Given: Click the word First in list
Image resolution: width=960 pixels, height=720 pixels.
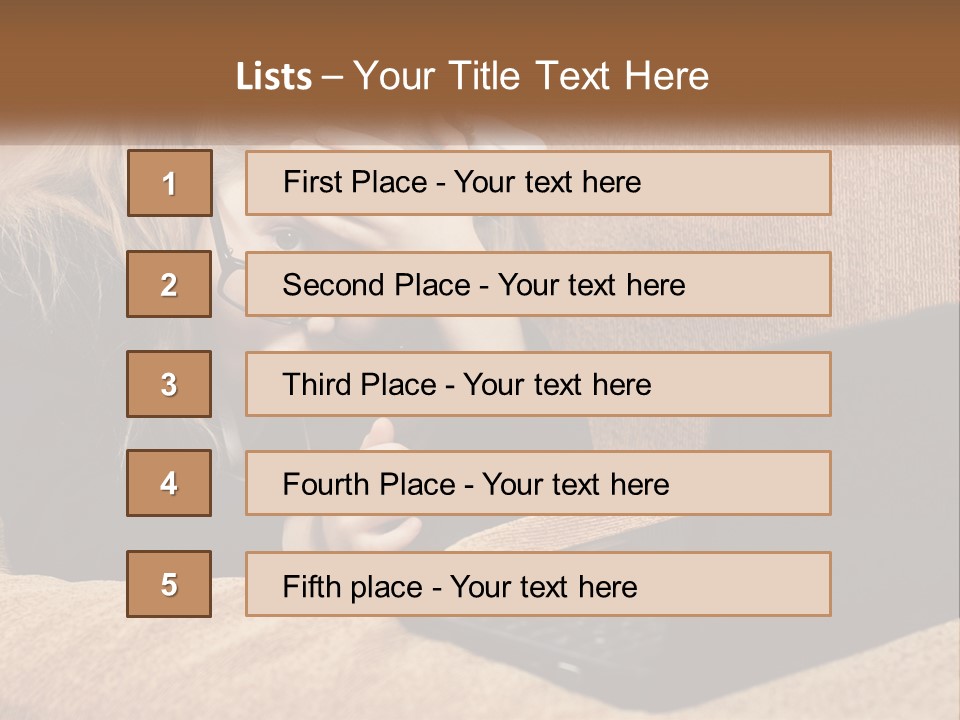Looking at the screenshot, I should [312, 182].
